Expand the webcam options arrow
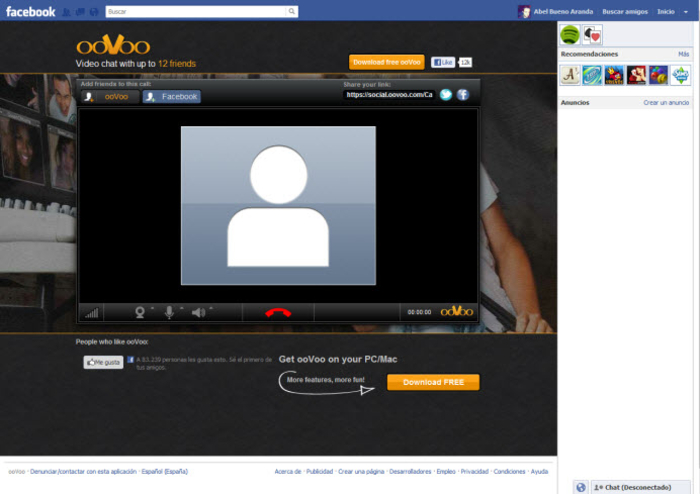Image resolution: width=700 pixels, height=494 pixels. 152,308
